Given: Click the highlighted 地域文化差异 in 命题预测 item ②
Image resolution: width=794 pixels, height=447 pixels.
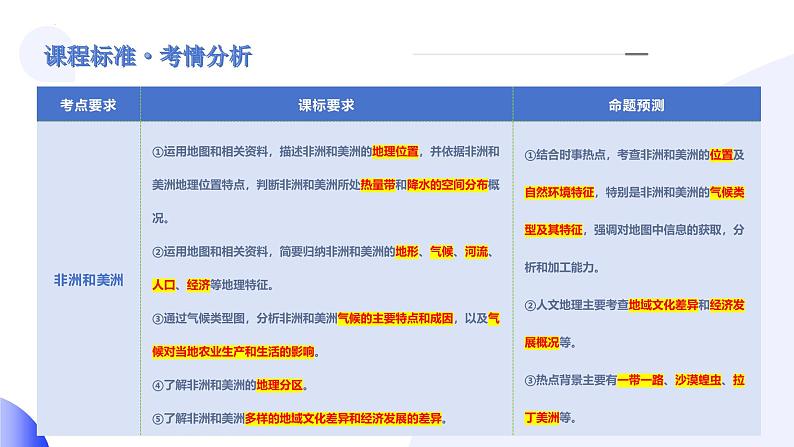Looking at the screenshot, I should (x=663, y=305).
